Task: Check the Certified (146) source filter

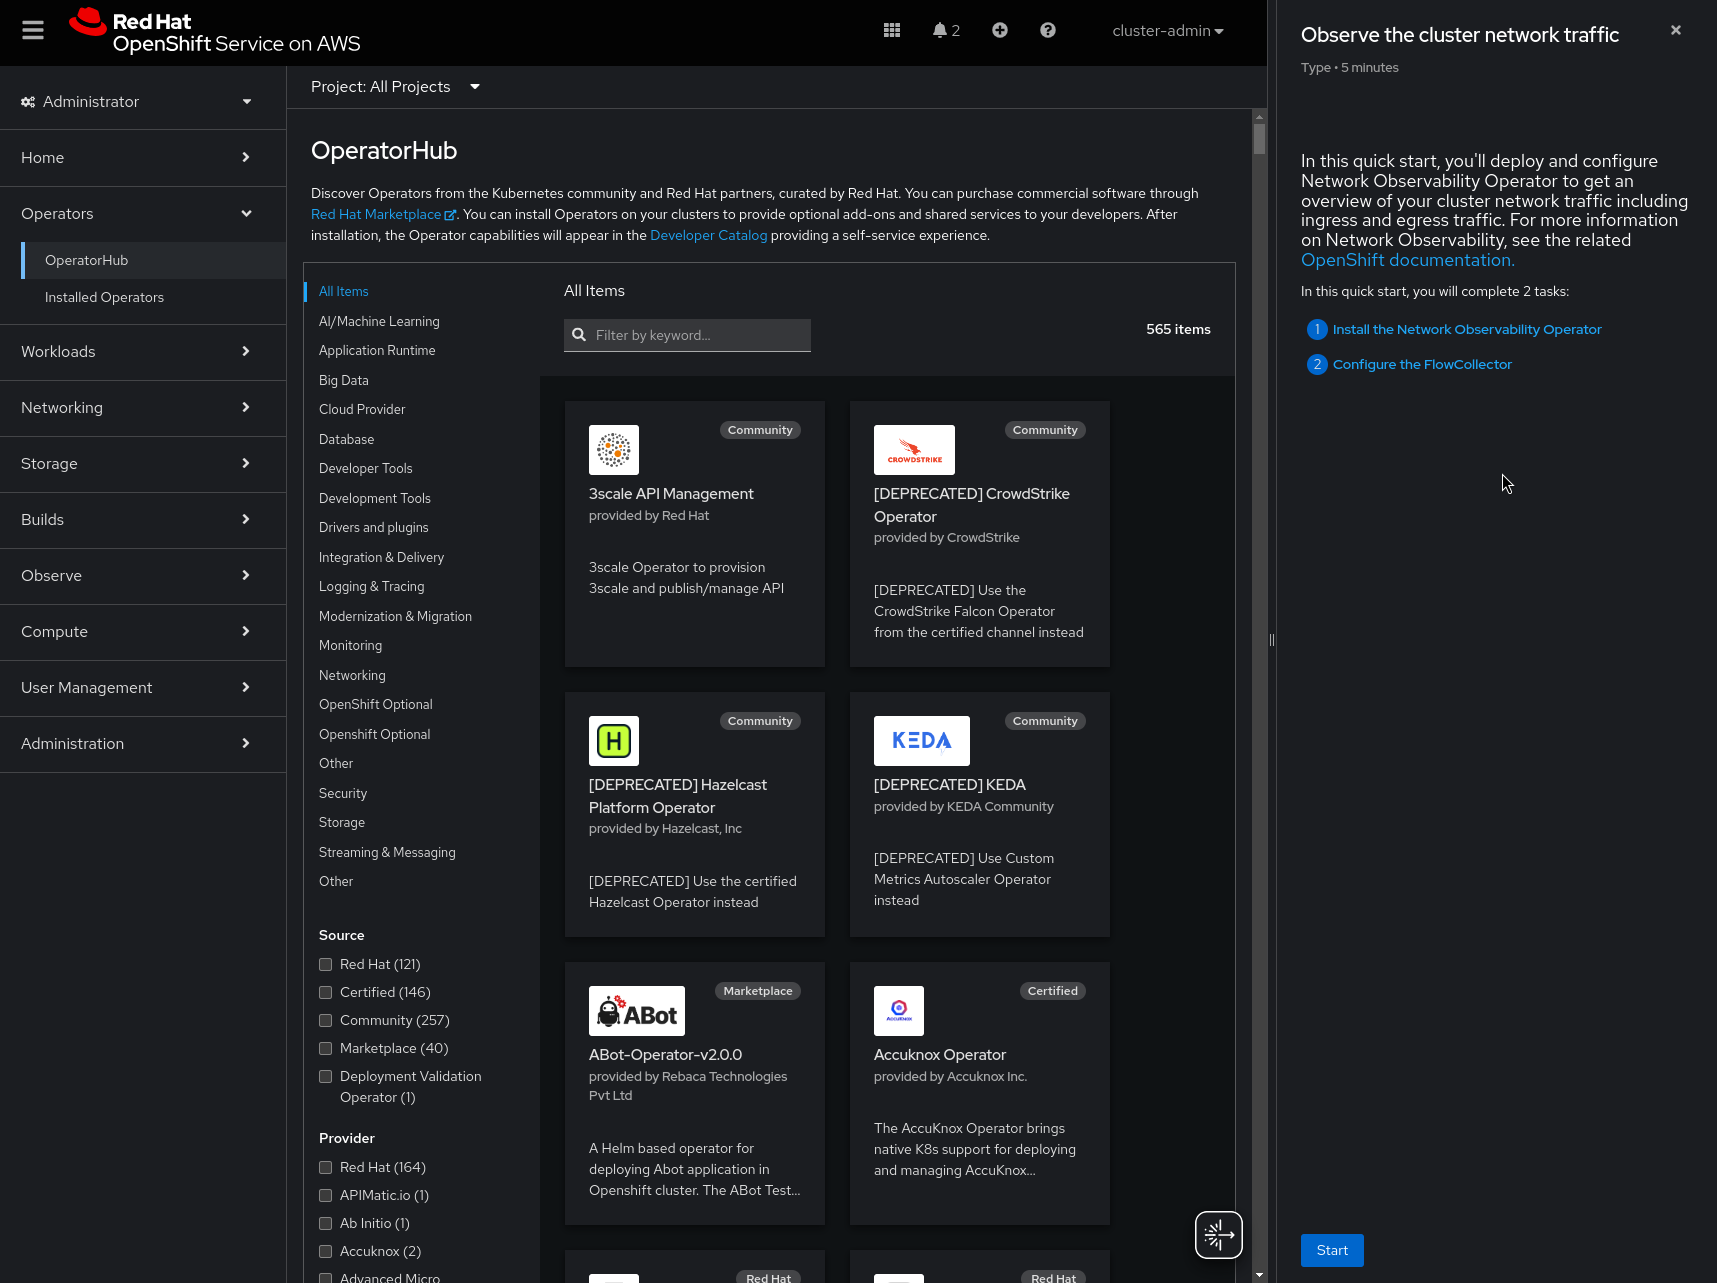Action: tap(325, 992)
